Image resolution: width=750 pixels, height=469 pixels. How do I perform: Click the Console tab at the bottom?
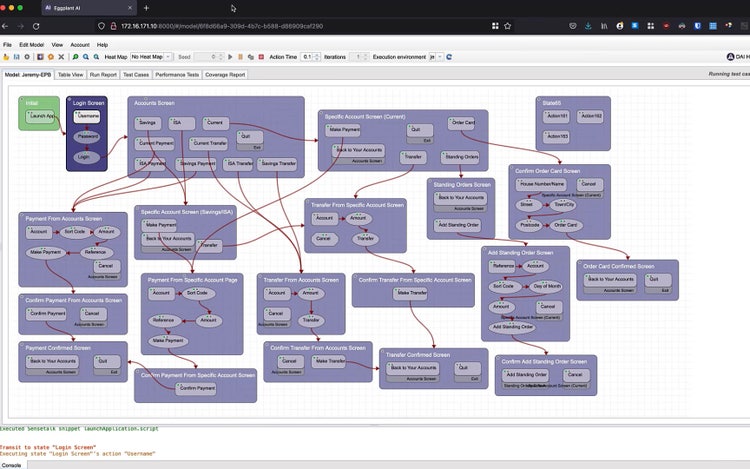11,465
